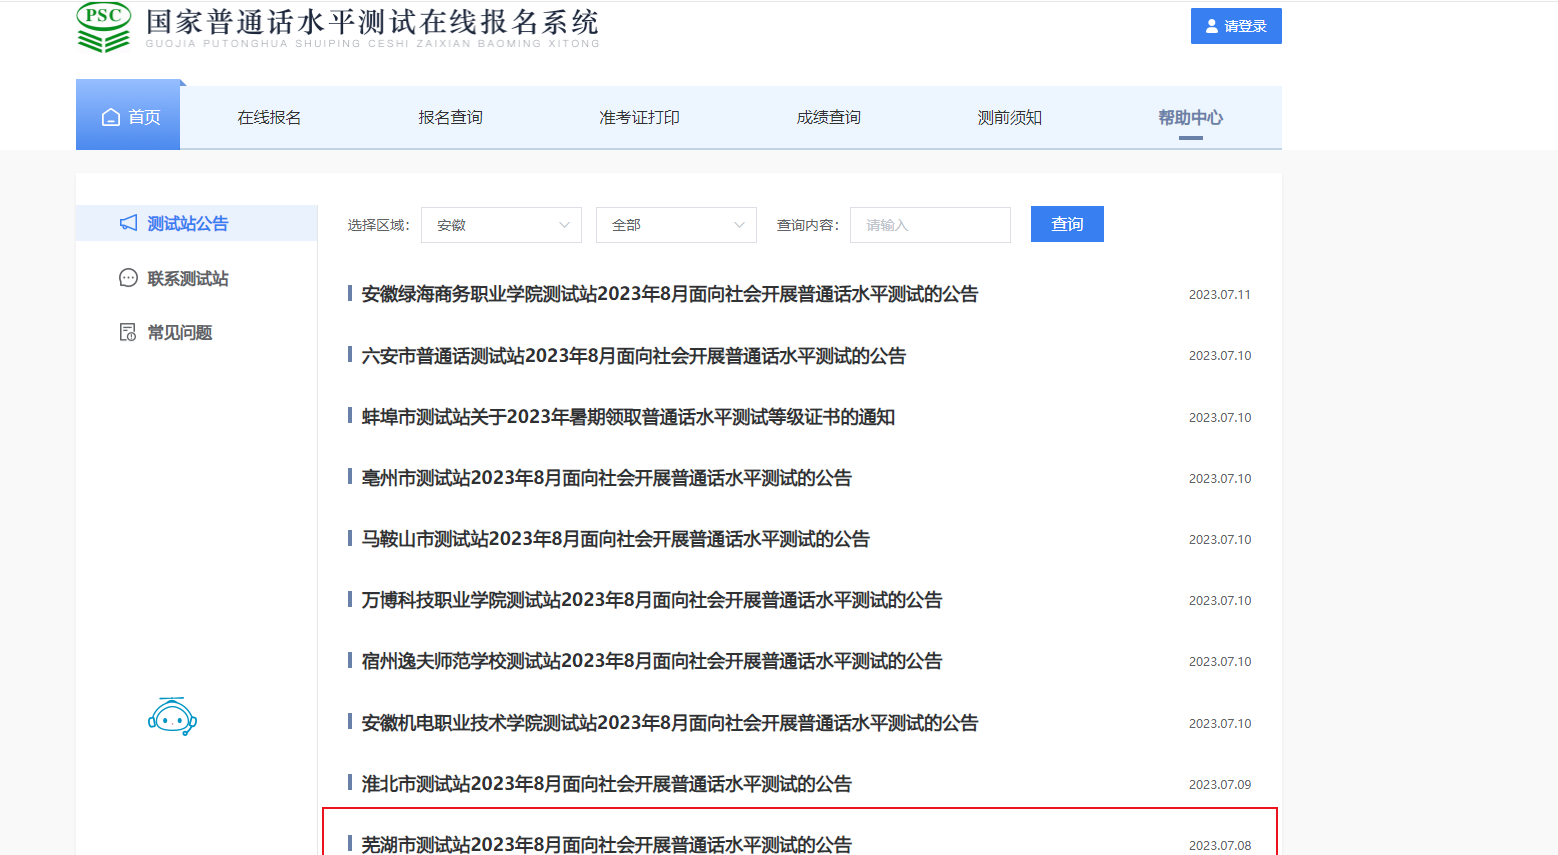Open the 蚌埠市测试站 certificate notice

[x=628, y=417]
